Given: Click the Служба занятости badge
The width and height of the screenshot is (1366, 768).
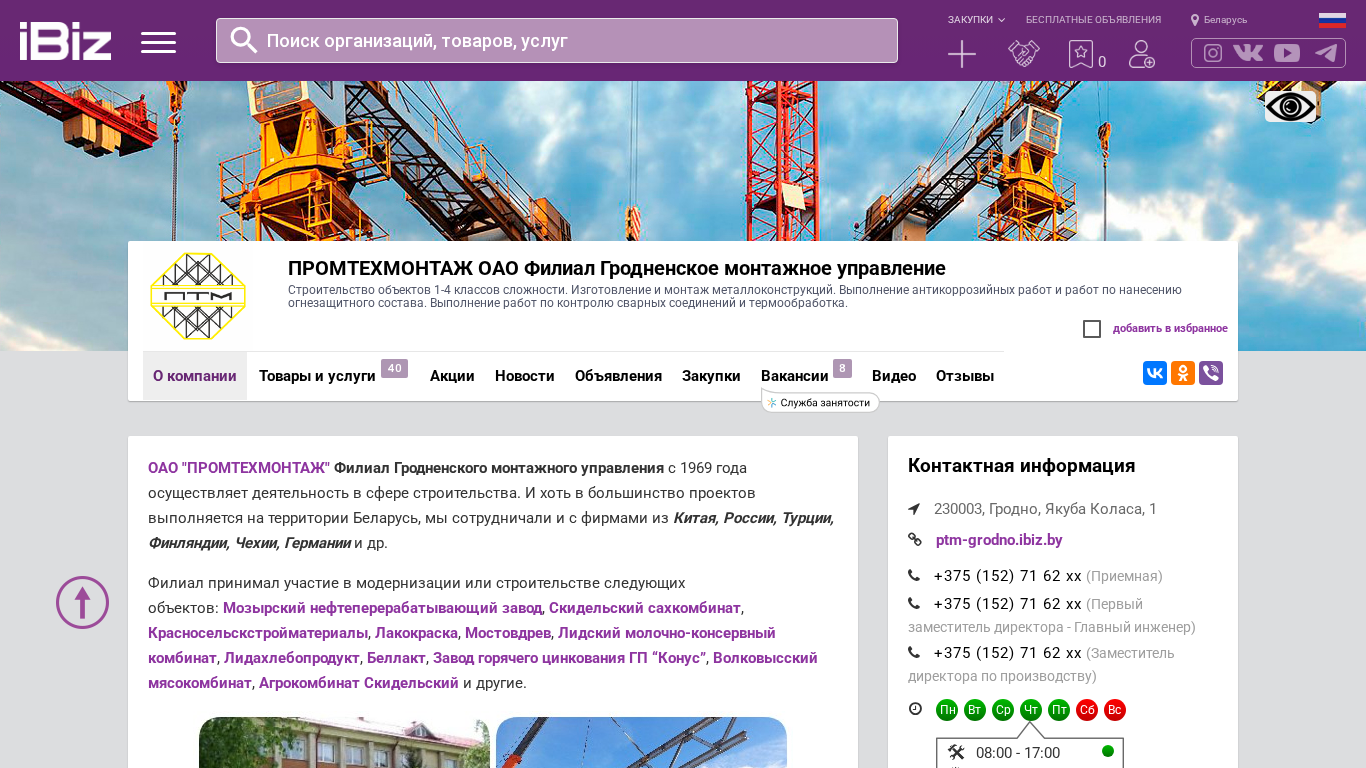Looking at the screenshot, I should click(x=821, y=402).
